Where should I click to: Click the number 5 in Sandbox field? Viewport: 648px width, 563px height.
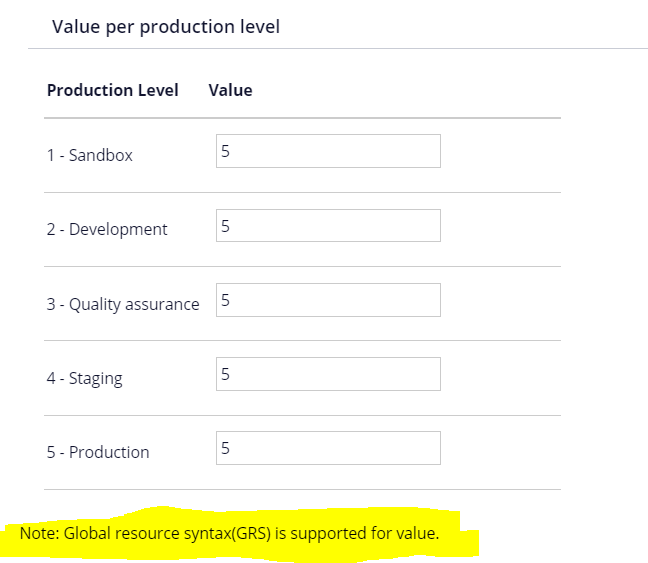pyautogui.click(x=225, y=151)
